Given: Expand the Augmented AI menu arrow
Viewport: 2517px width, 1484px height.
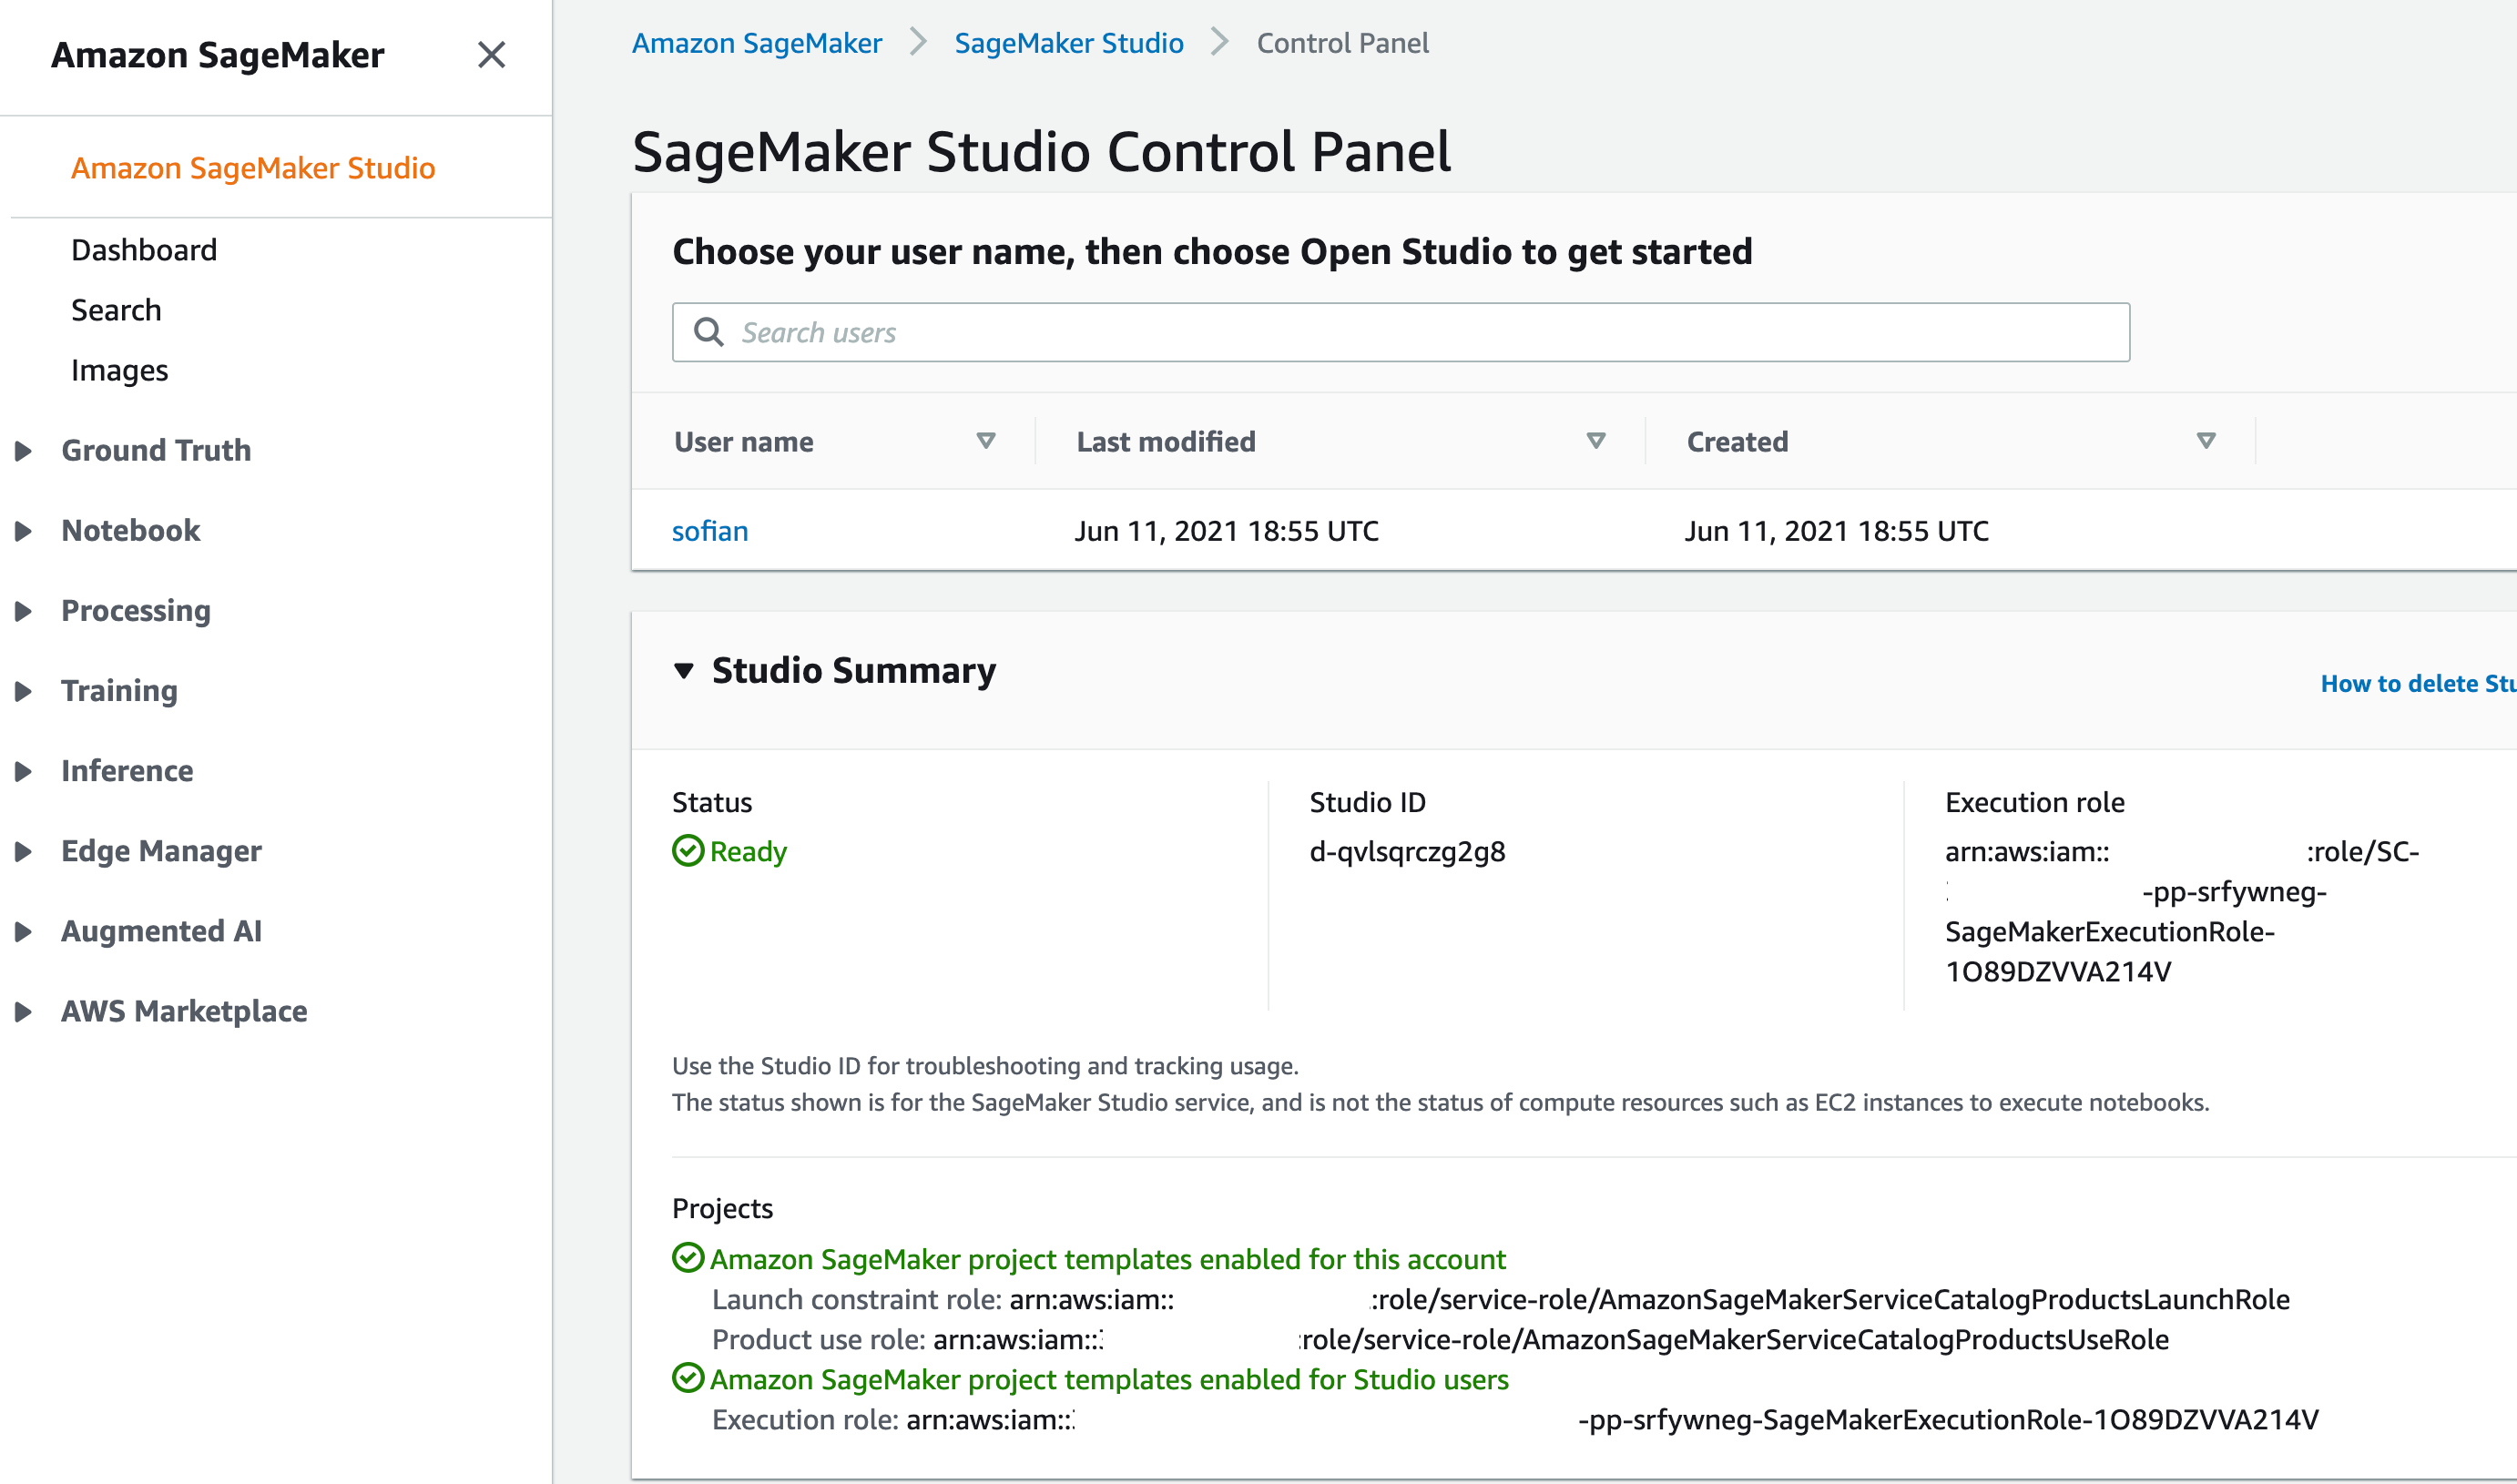Looking at the screenshot, I should (x=23, y=931).
